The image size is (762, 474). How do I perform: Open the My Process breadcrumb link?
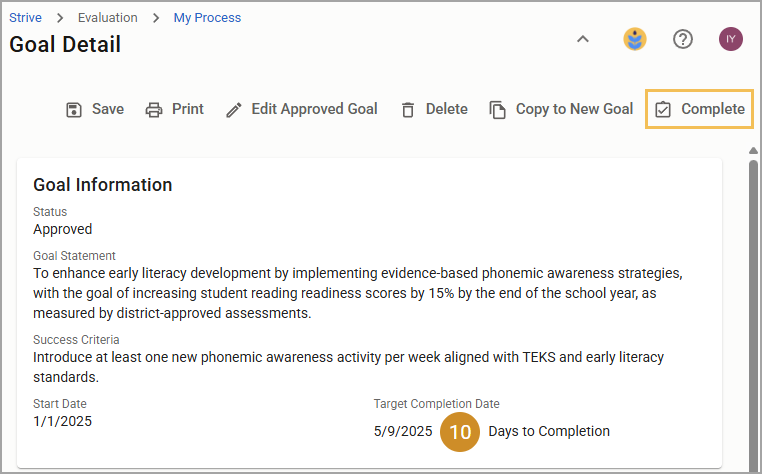click(207, 18)
